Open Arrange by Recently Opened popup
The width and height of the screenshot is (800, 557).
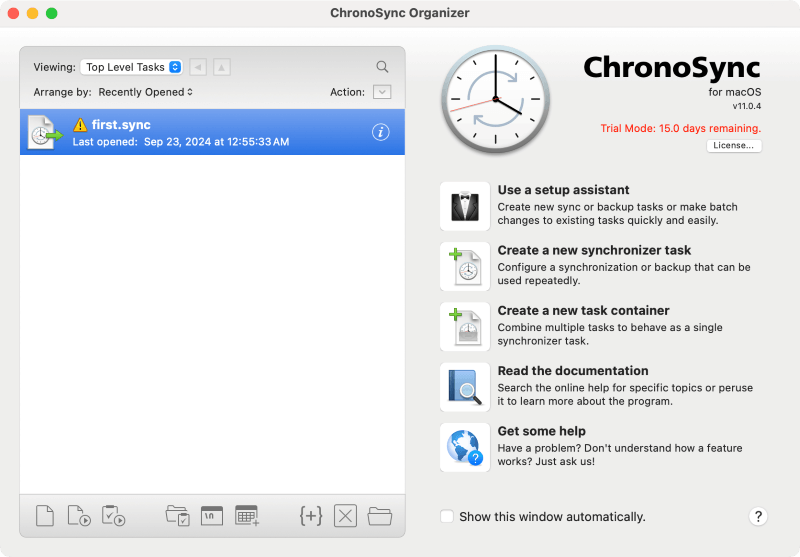[145, 92]
